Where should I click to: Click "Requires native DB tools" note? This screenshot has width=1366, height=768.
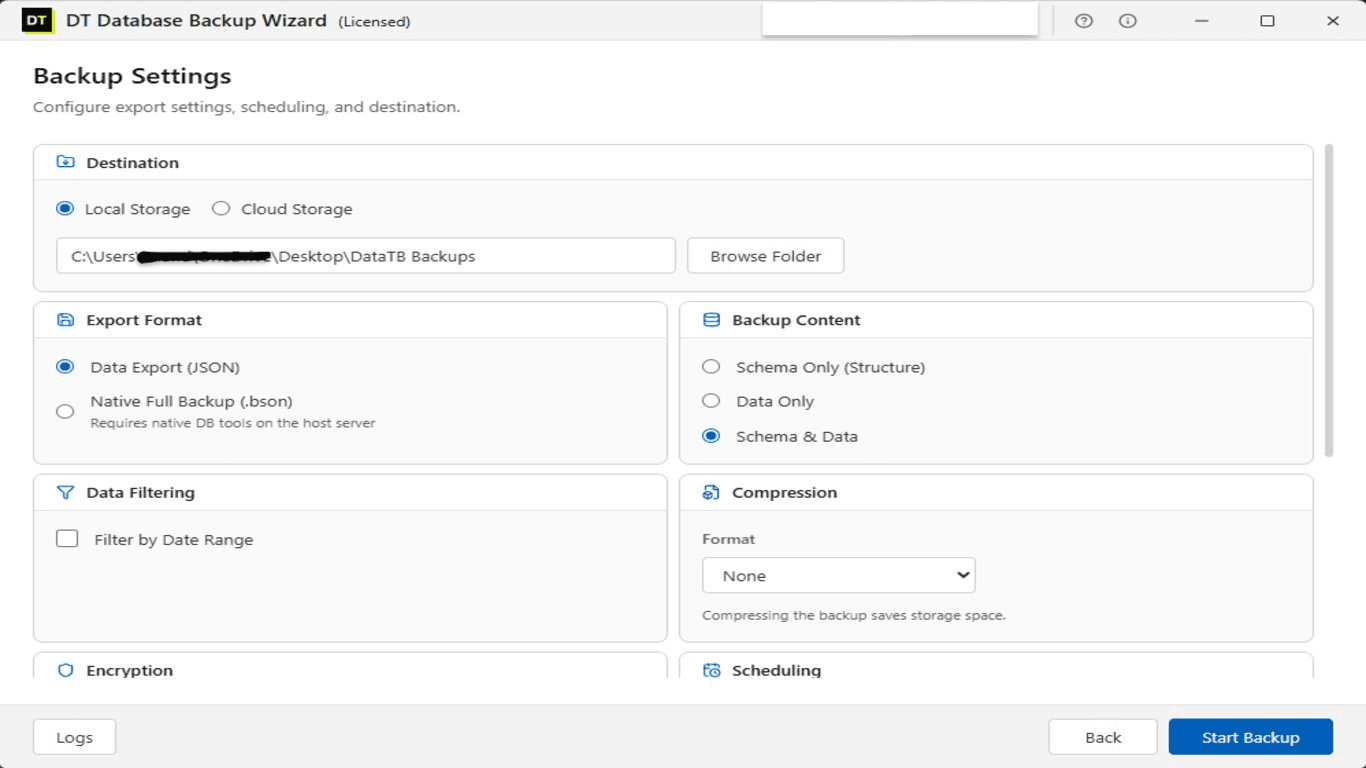[x=233, y=423]
